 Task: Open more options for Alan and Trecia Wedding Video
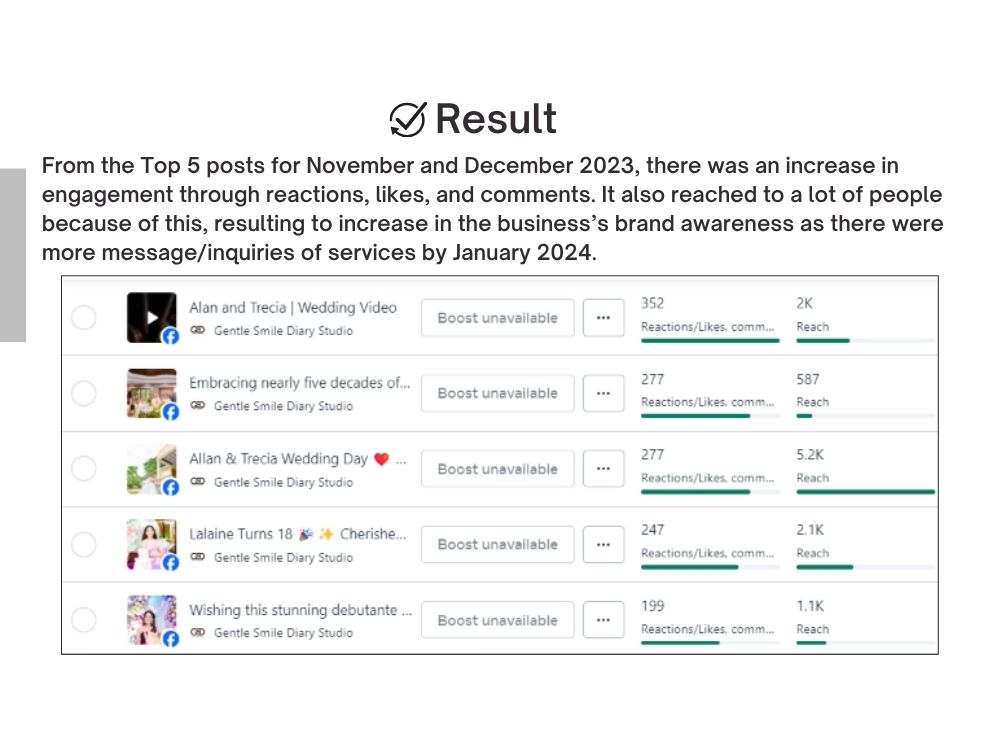pyautogui.click(x=603, y=318)
